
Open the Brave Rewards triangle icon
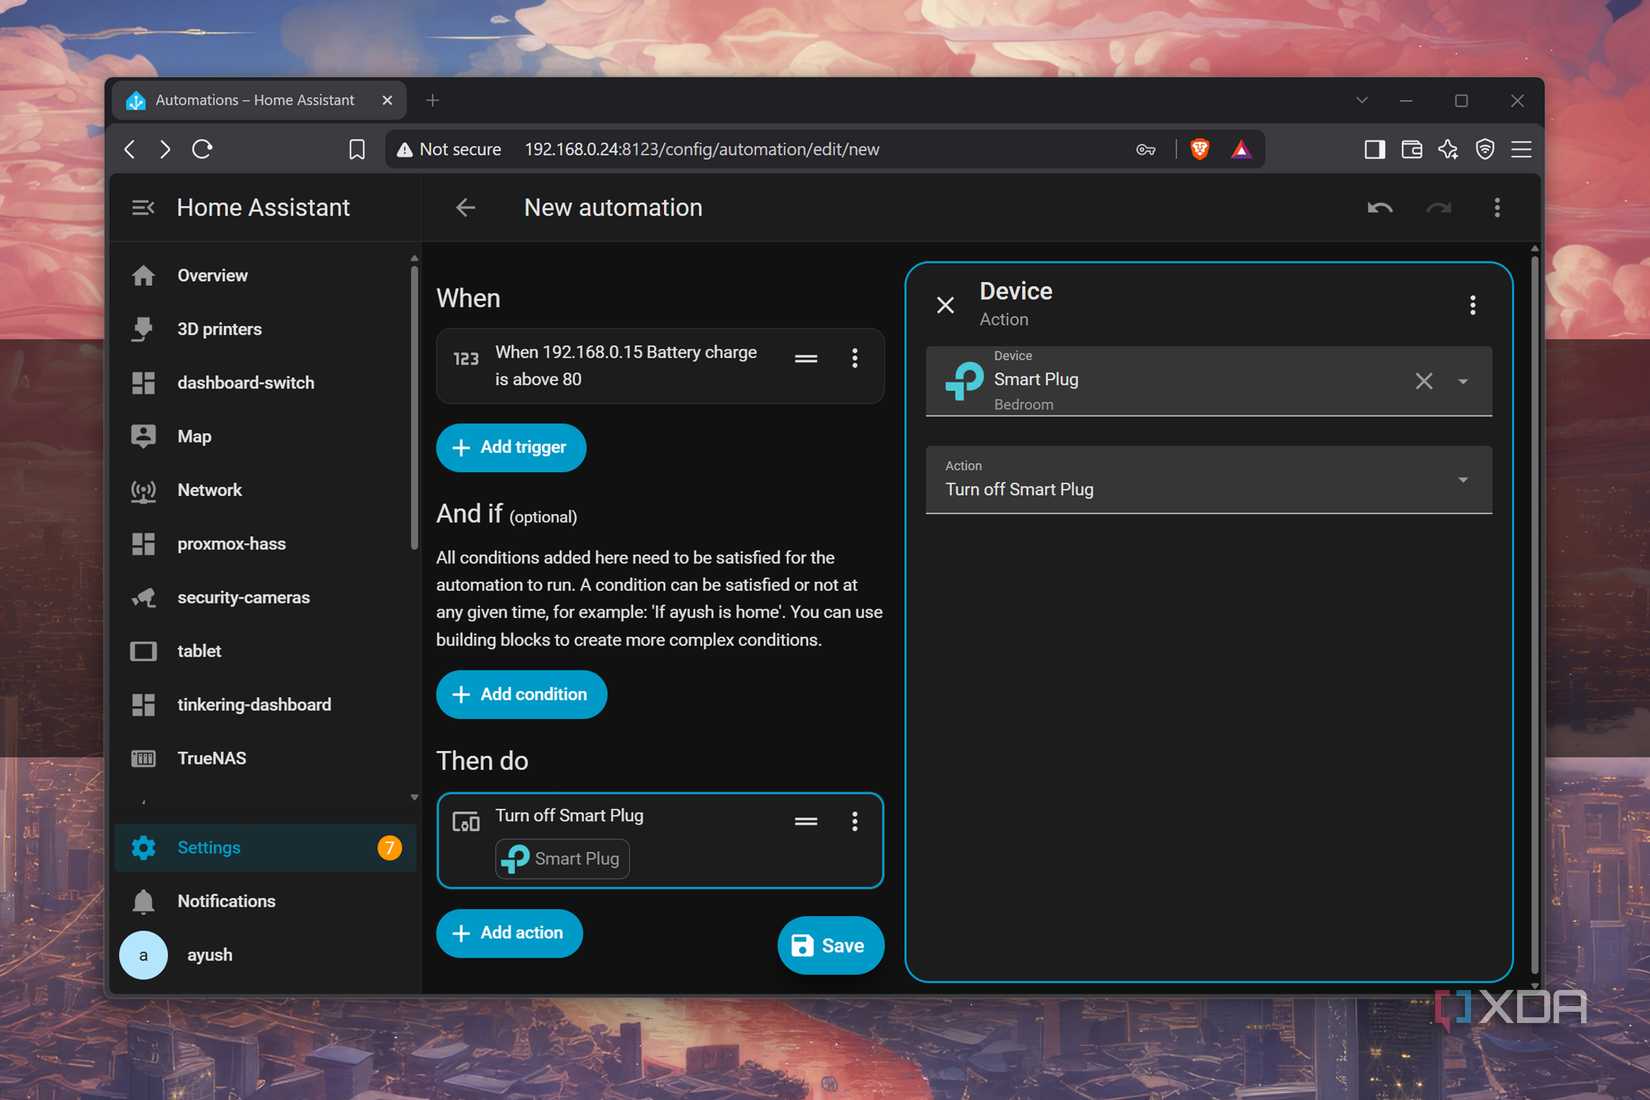(x=1241, y=149)
